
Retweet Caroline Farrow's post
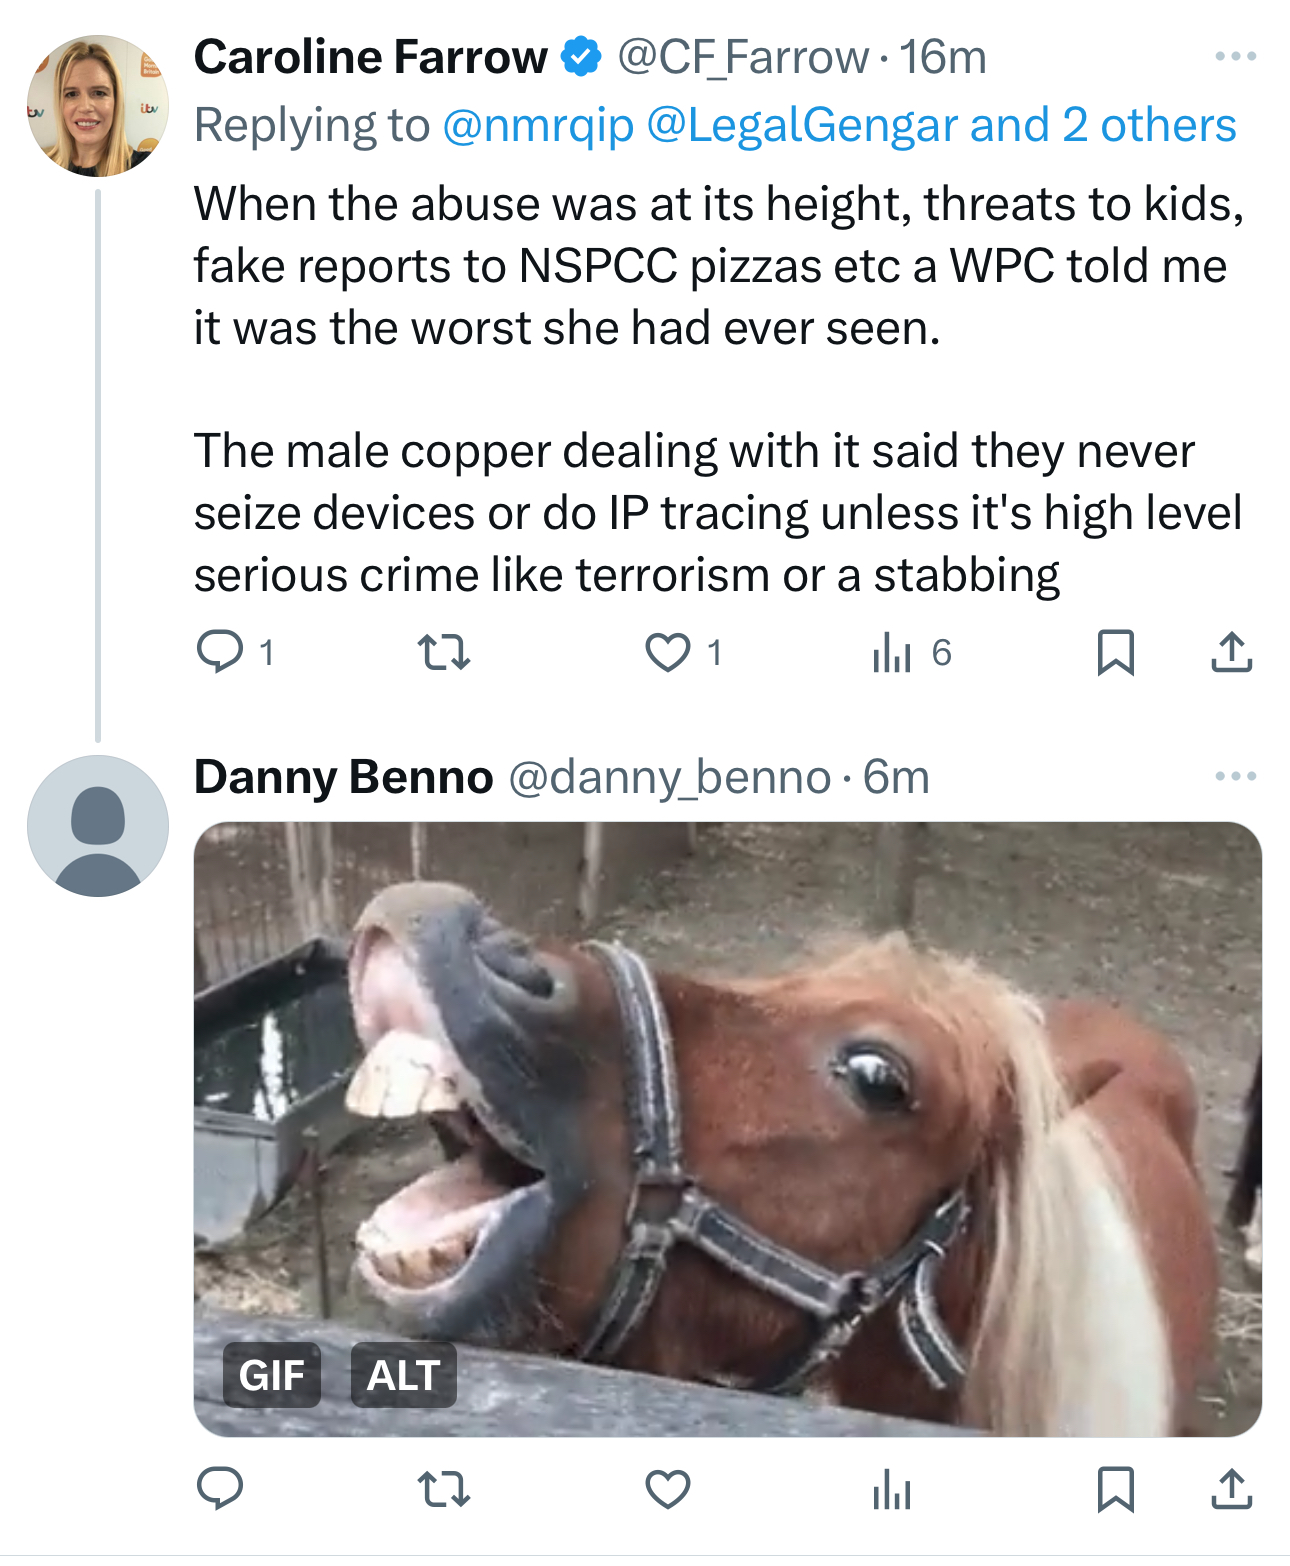(x=443, y=652)
